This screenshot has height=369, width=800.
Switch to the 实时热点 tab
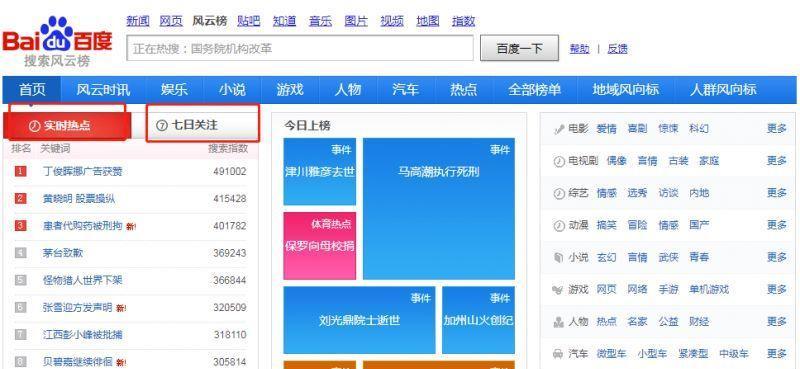tap(67, 125)
